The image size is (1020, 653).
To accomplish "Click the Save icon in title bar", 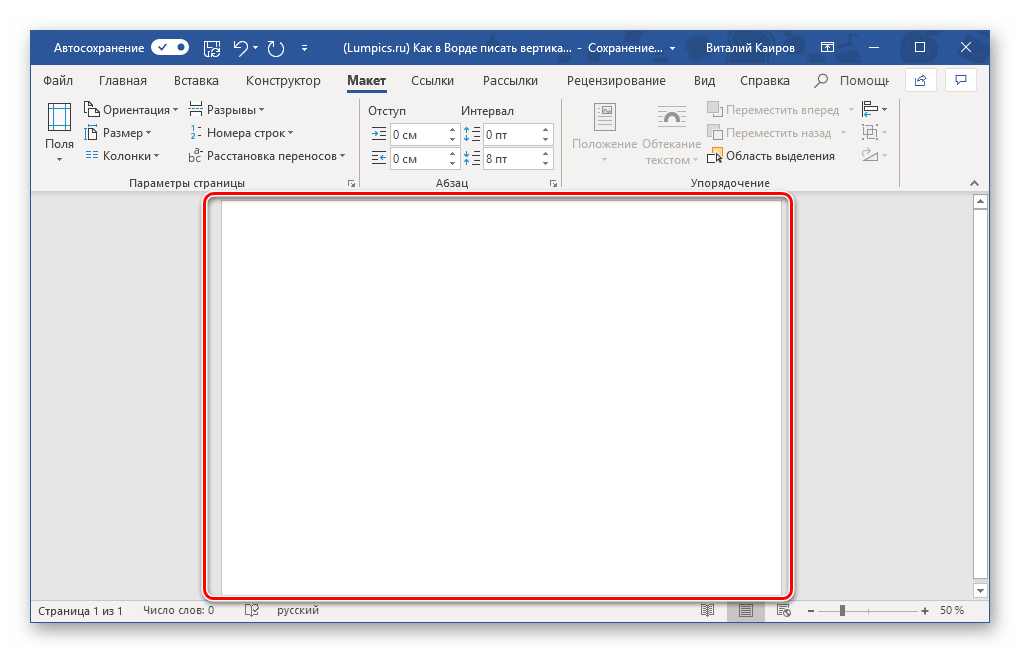I will click(x=212, y=47).
